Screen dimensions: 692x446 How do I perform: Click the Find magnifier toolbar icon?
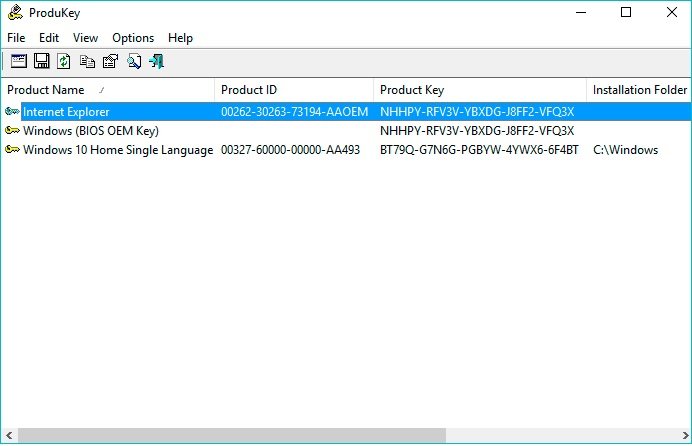click(134, 62)
